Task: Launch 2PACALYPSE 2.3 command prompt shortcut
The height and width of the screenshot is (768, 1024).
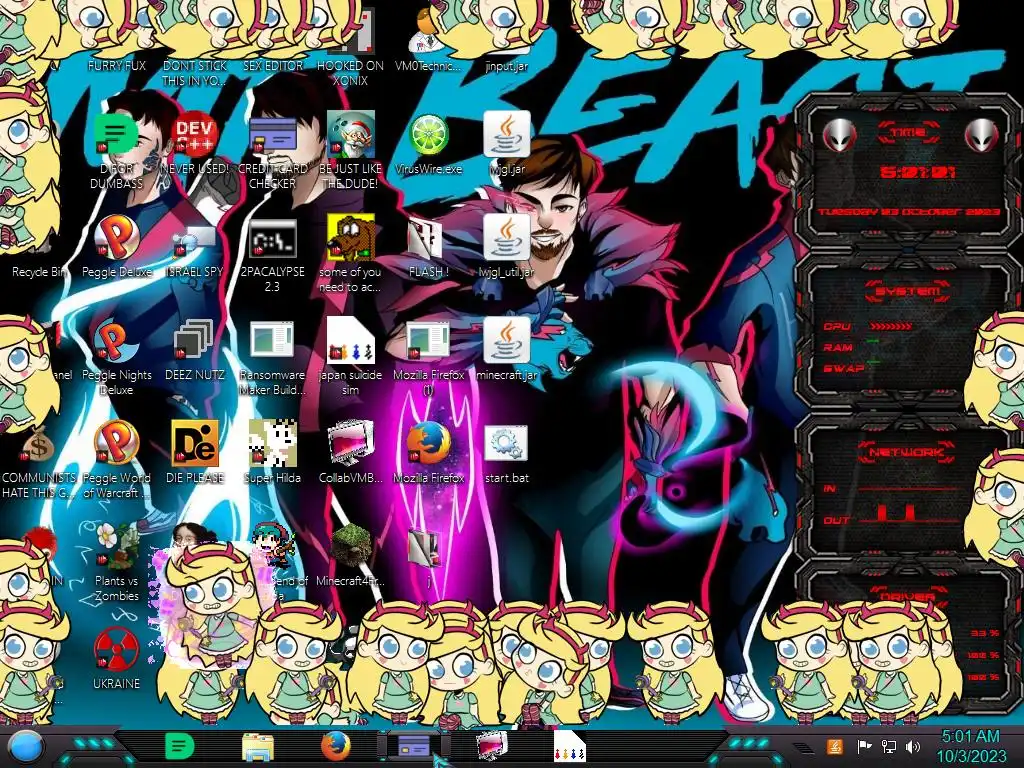Action: coord(272,238)
